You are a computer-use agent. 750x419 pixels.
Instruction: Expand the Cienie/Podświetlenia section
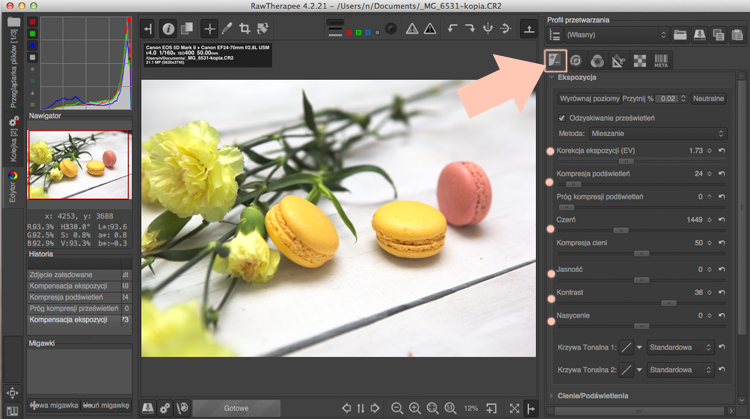click(593, 396)
